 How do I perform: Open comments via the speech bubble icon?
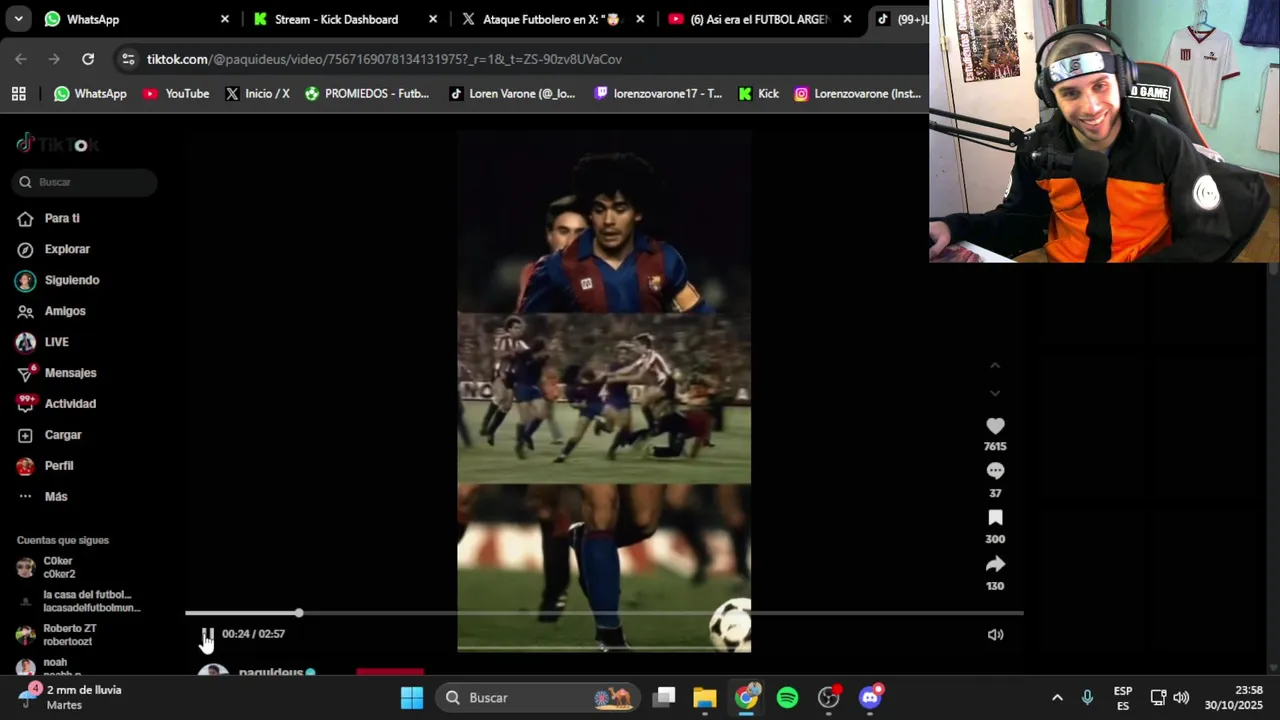(x=995, y=471)
